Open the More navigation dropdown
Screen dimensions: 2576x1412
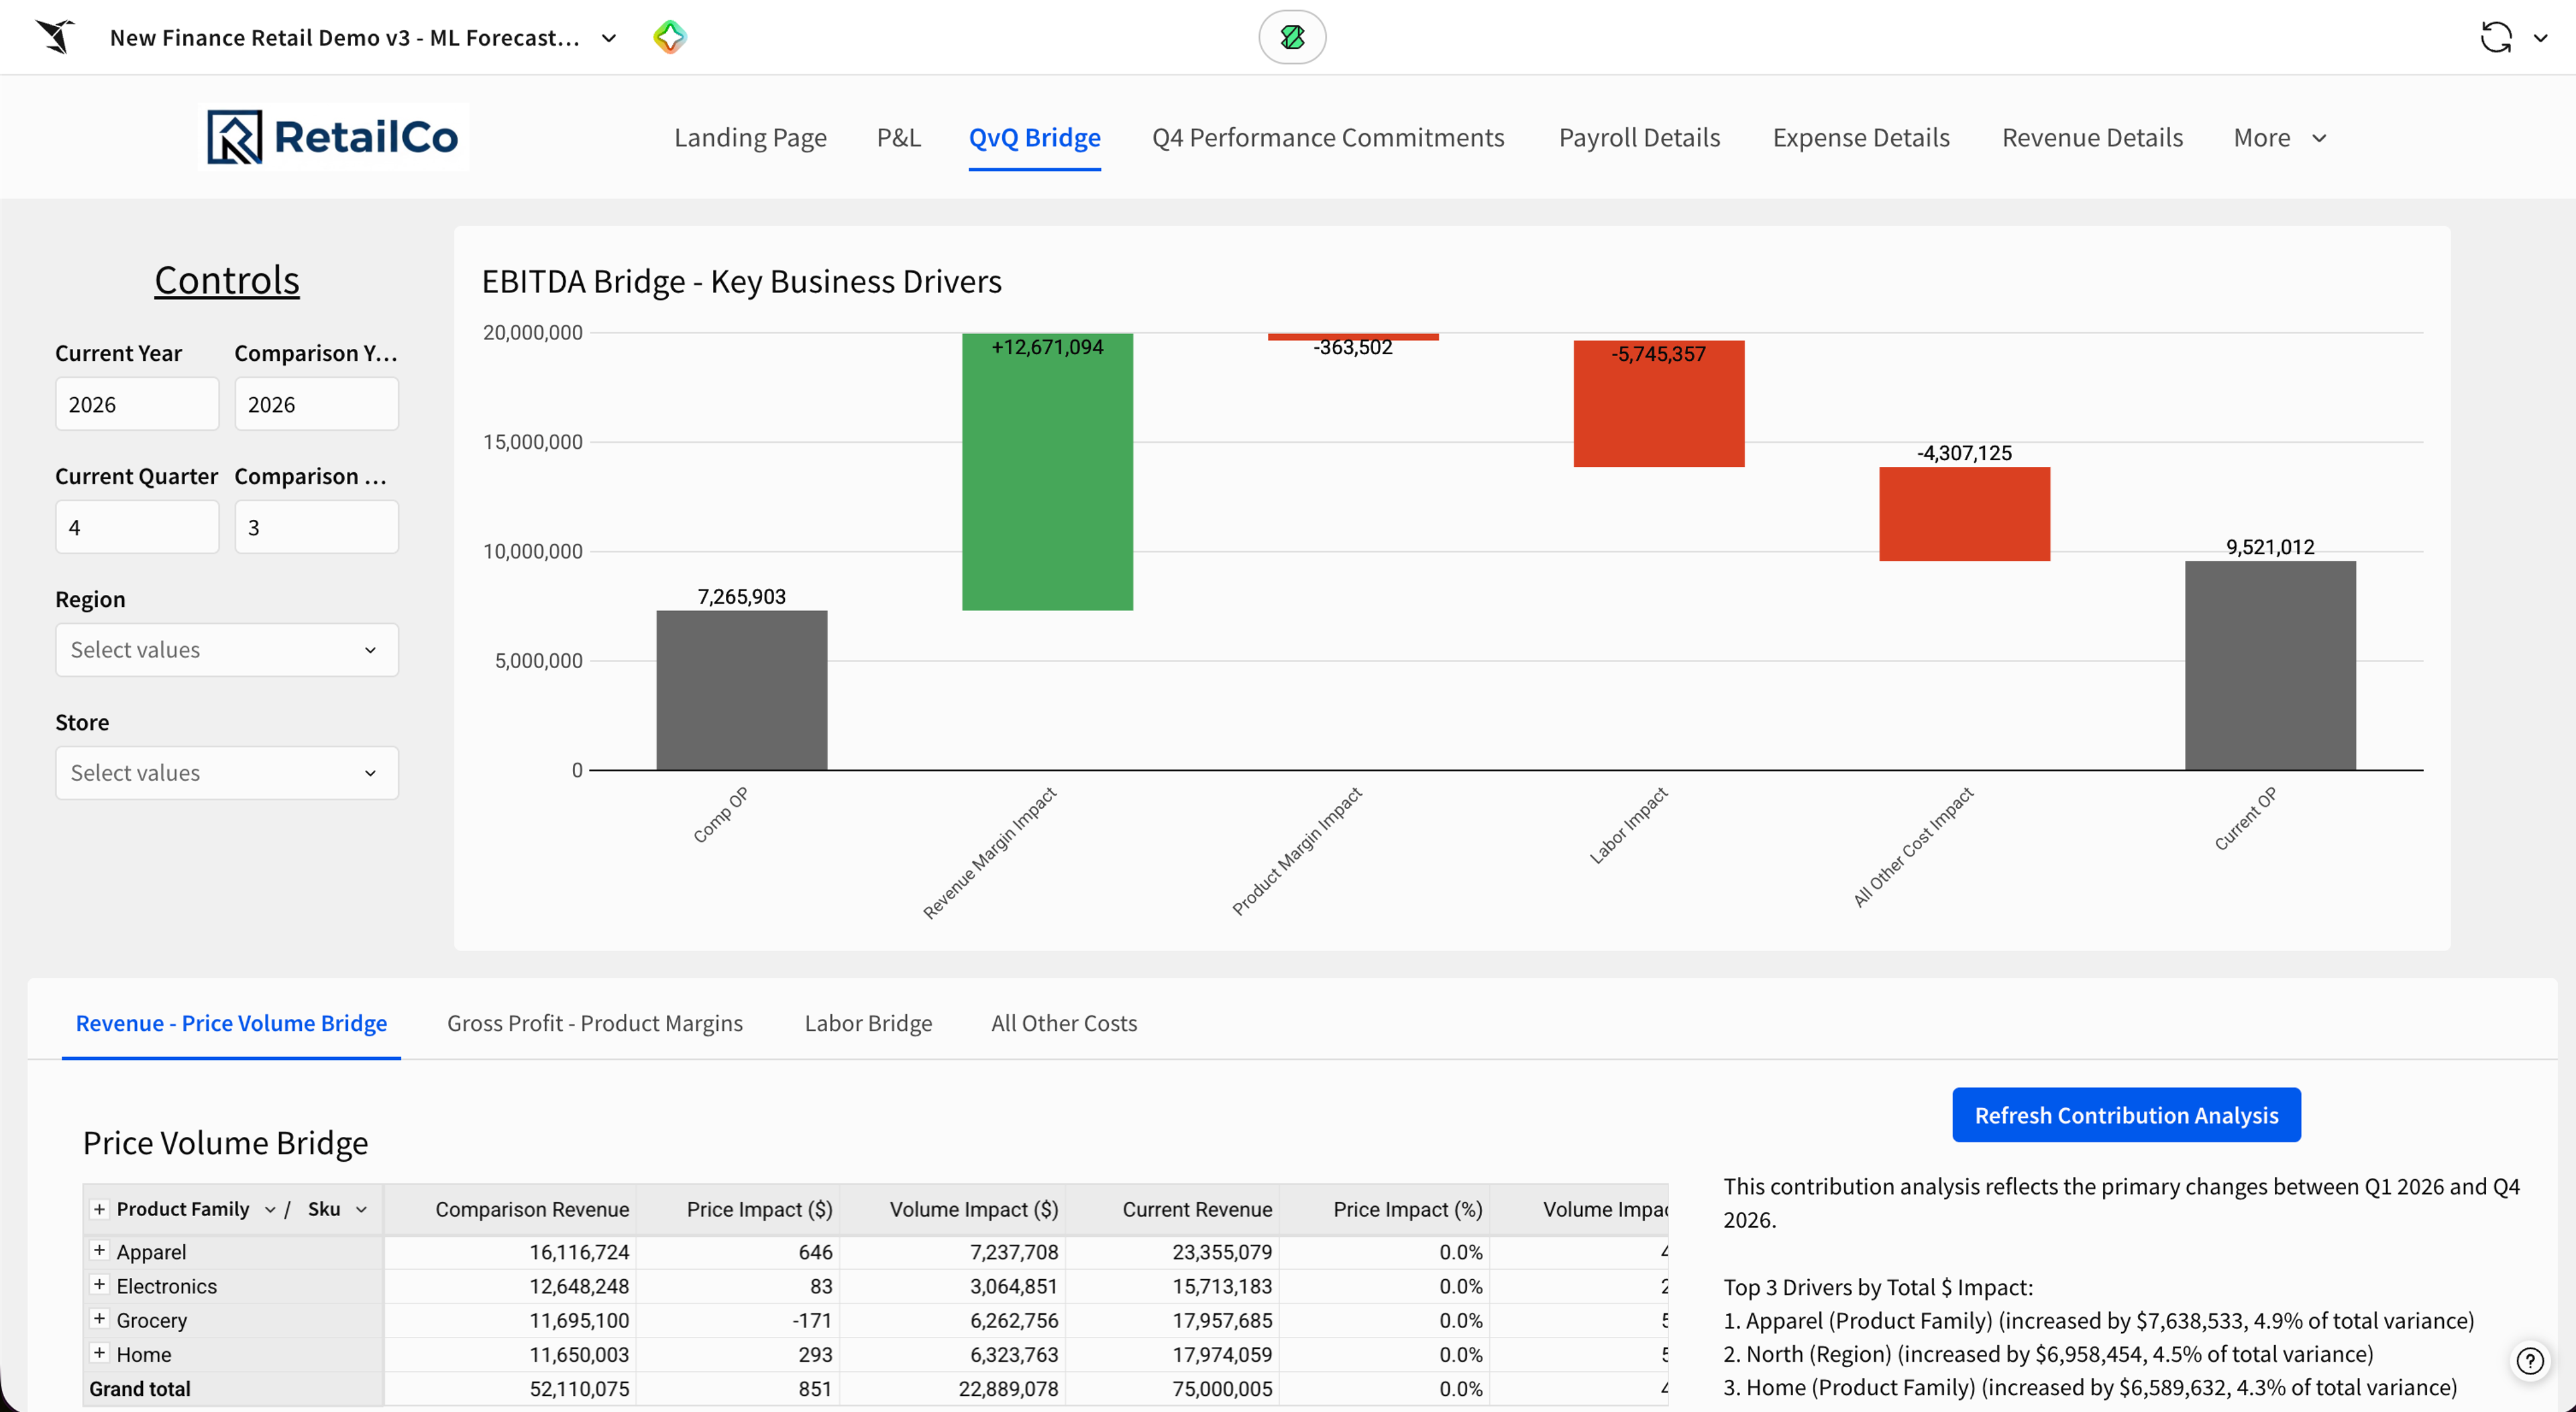pyautogui.click(x=2280, y=137)
